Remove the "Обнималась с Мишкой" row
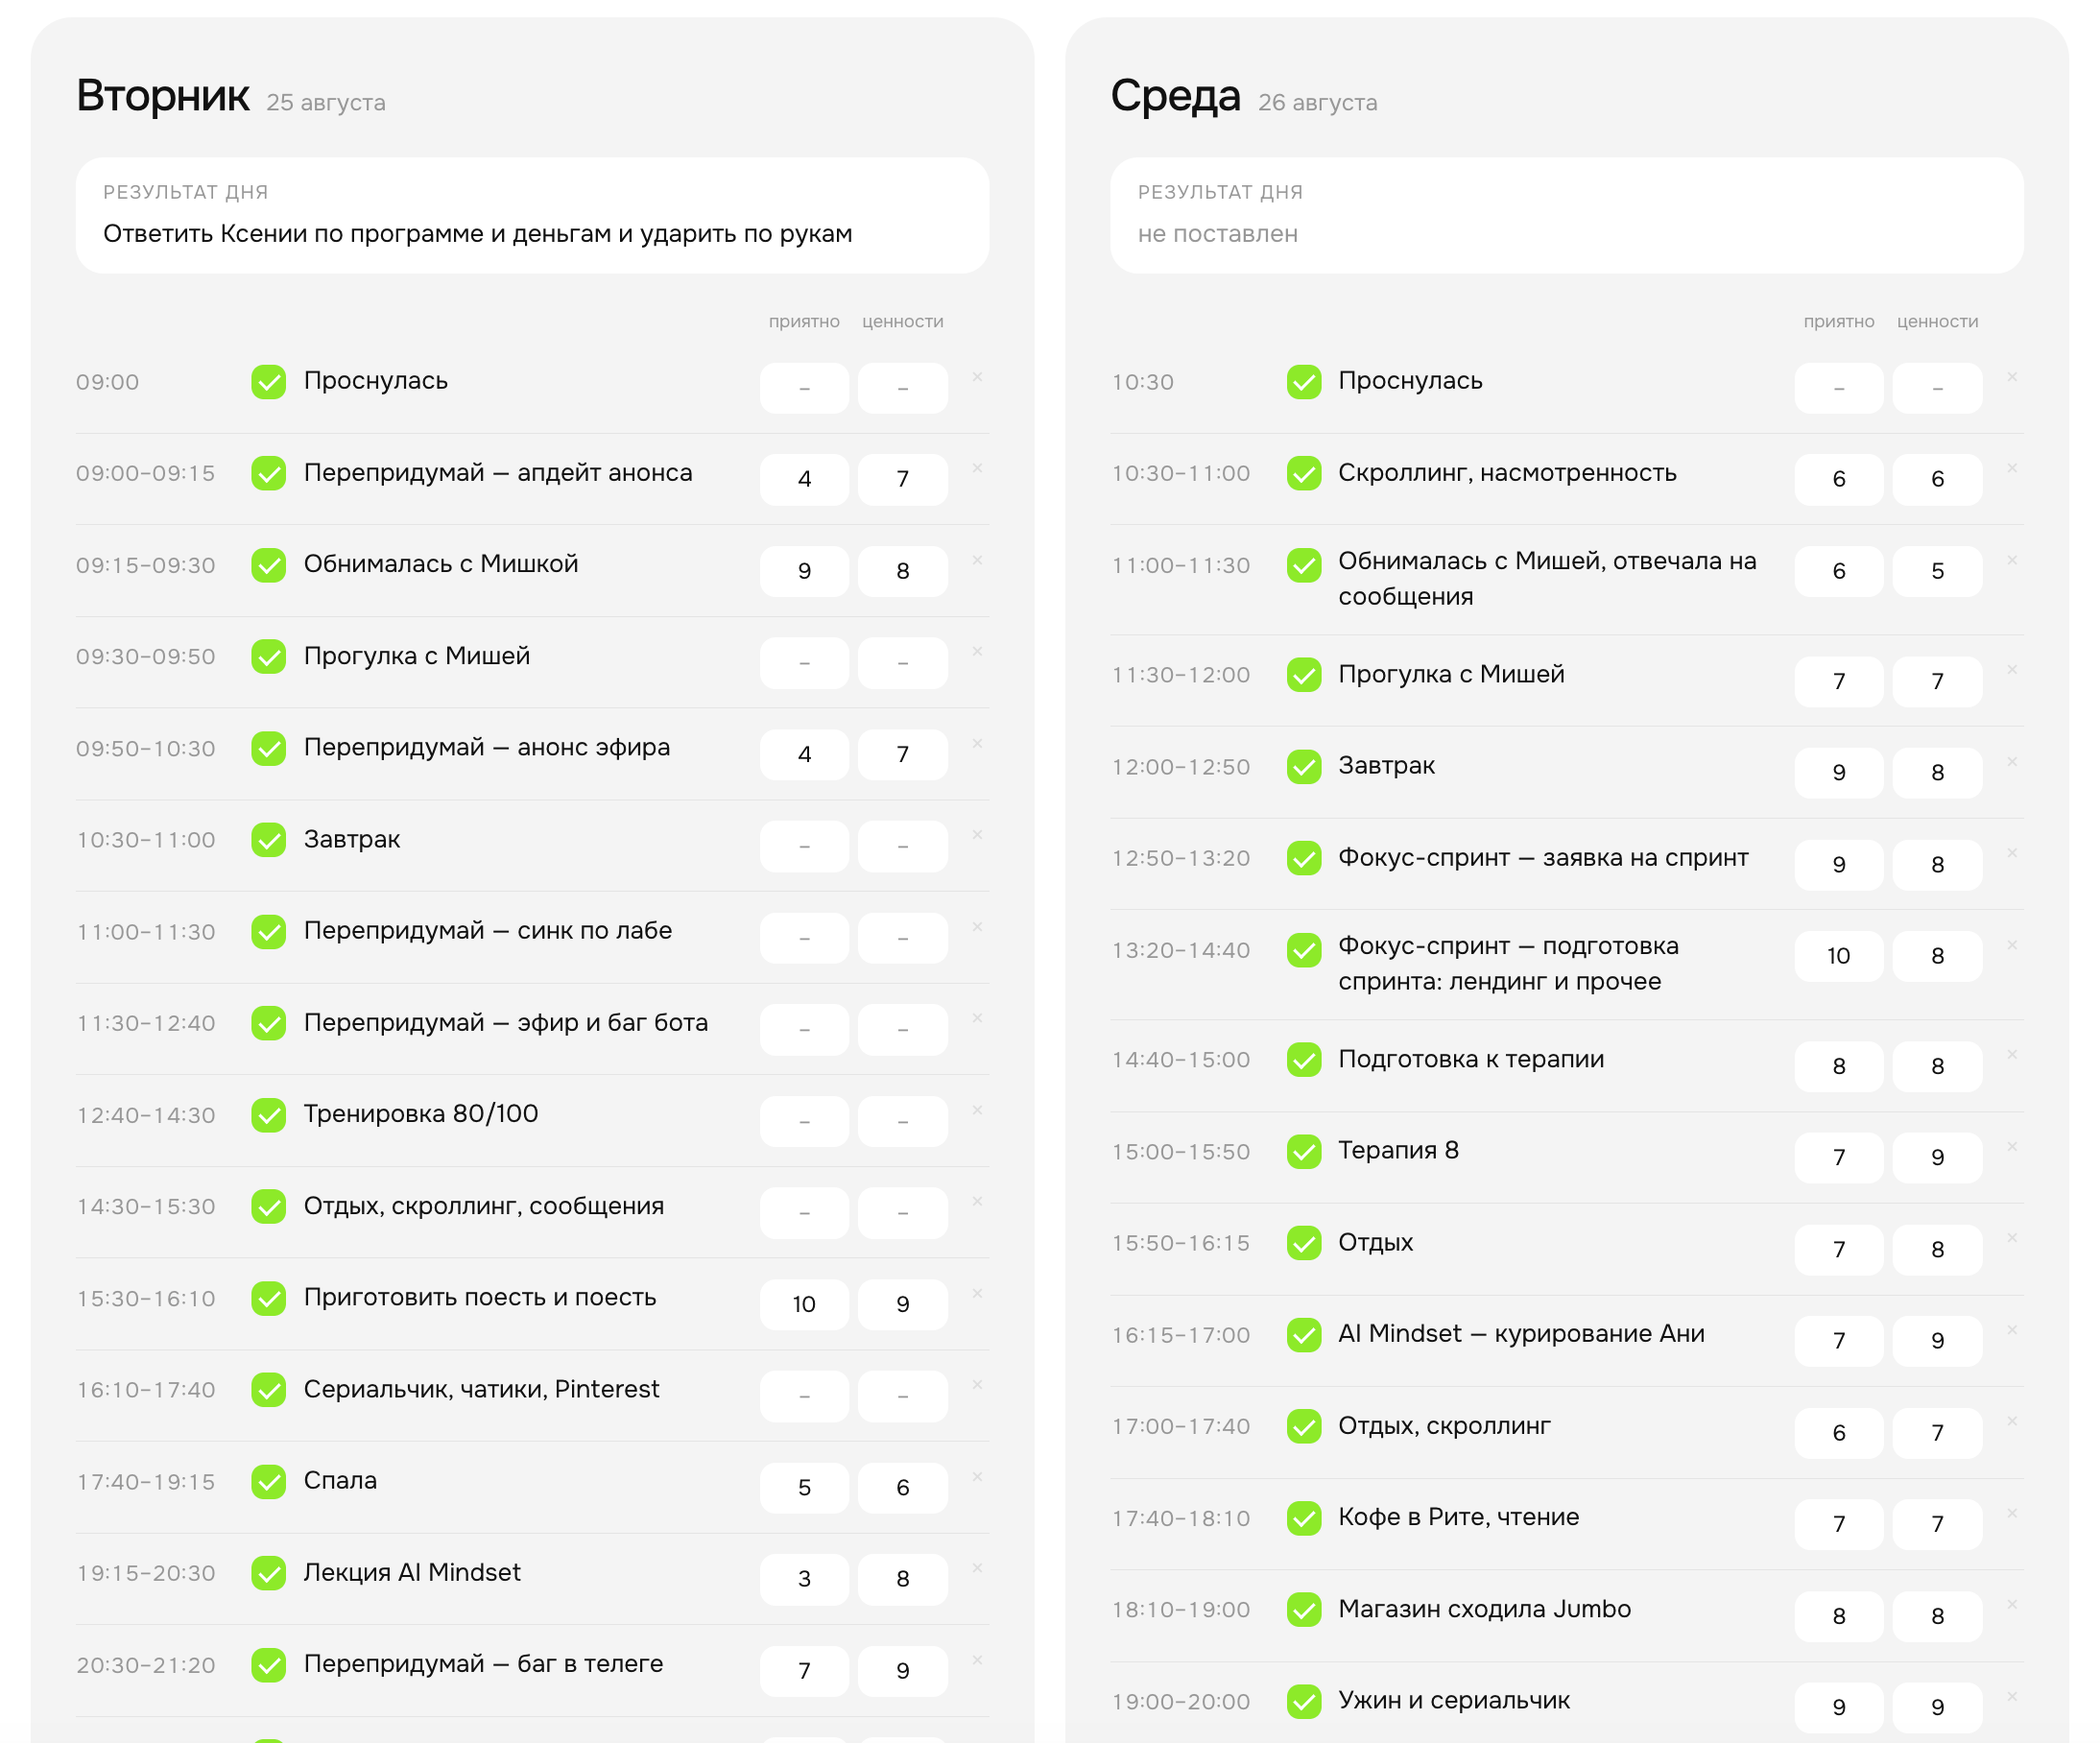Image resolution: width=2100 pixels, height=1743 pixels. (977, 560)
